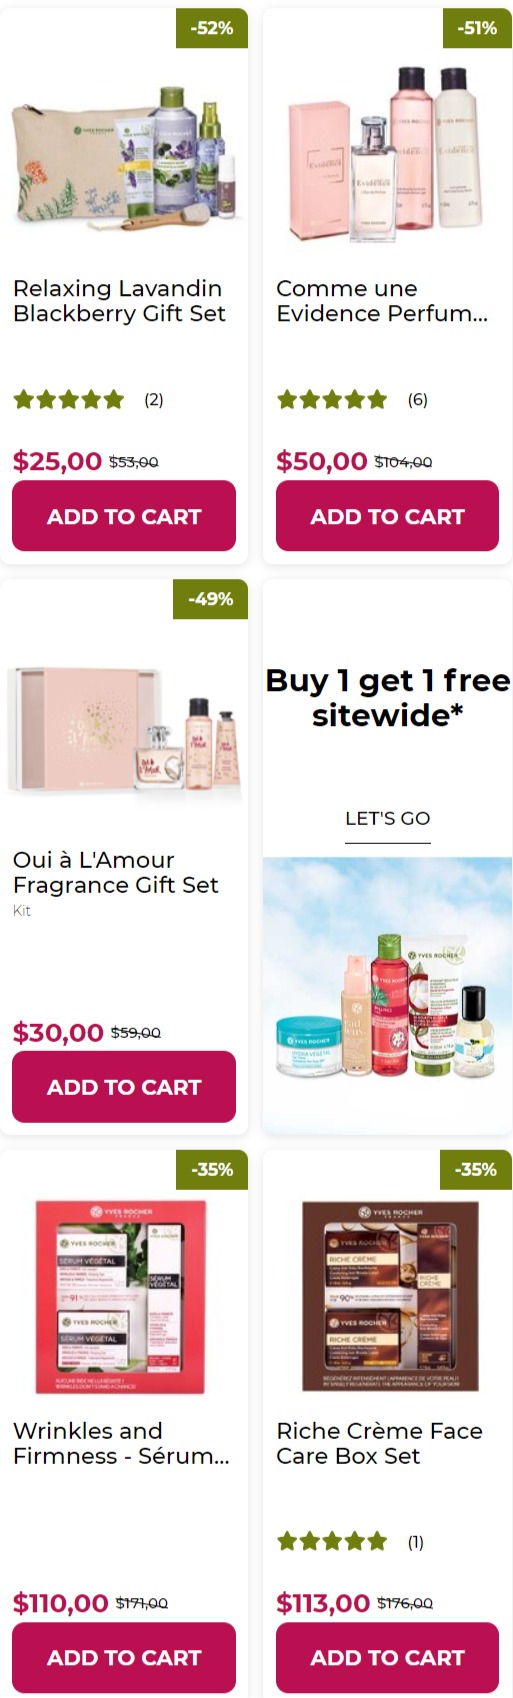
Task: Add Relaxing Lavandin Blackberry Gift Set to cart
Action: tap(124, 516)
